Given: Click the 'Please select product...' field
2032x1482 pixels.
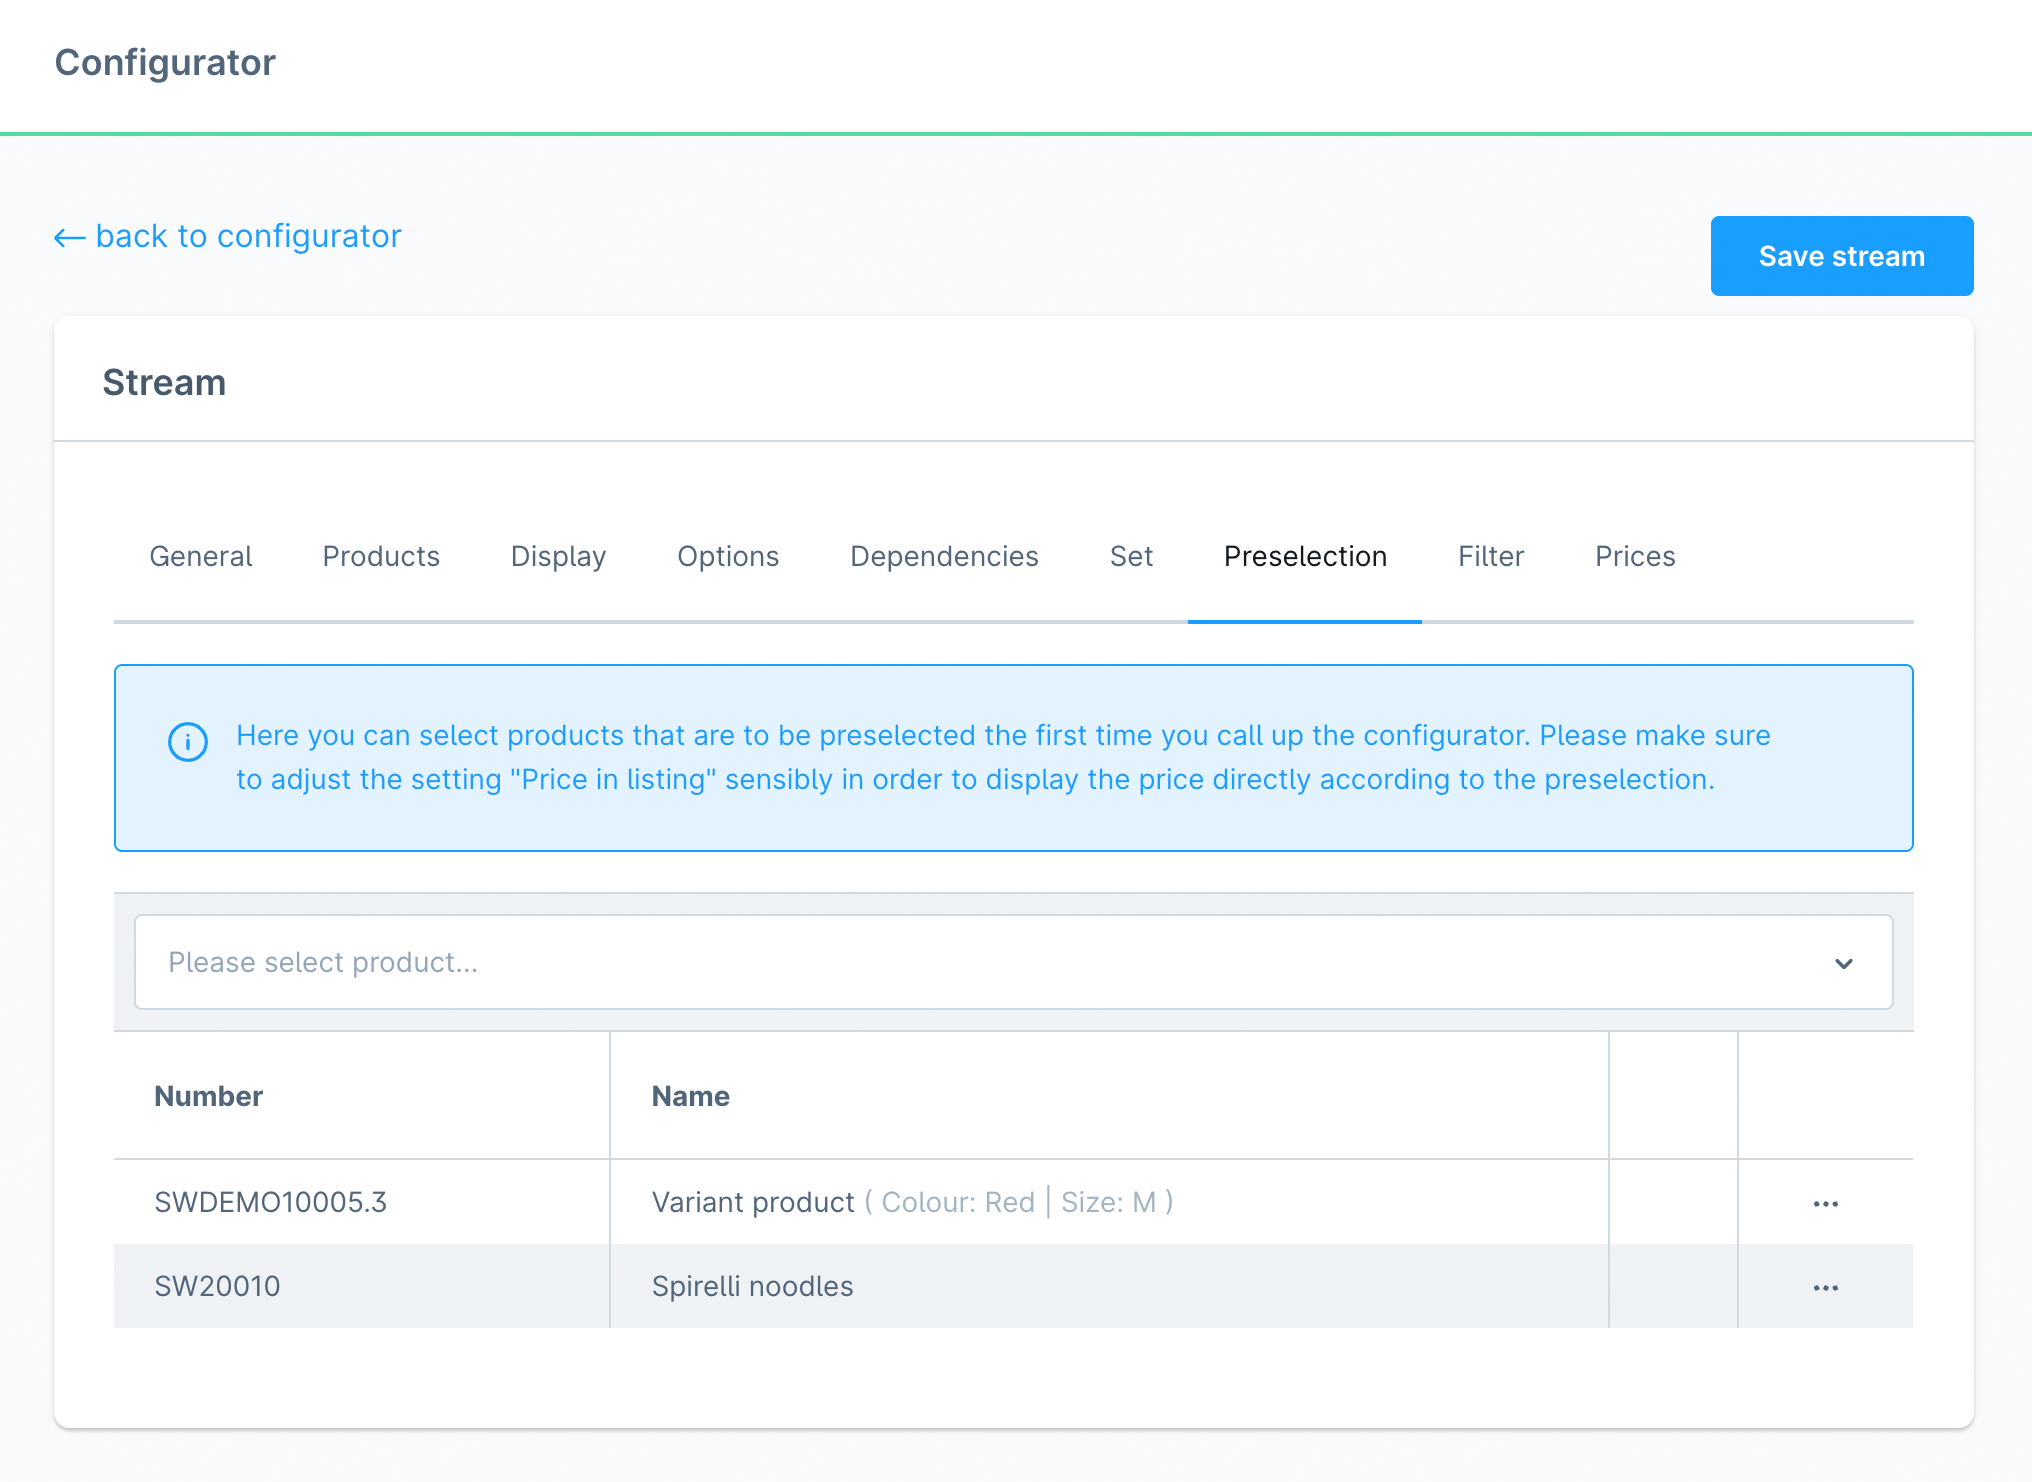Looking at the screenshot, I should [1013, 962].
